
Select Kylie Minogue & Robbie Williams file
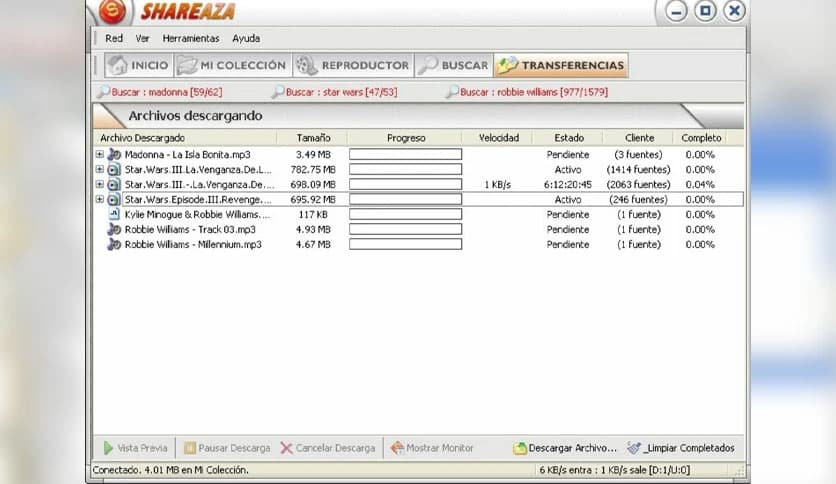pos(197,214)
